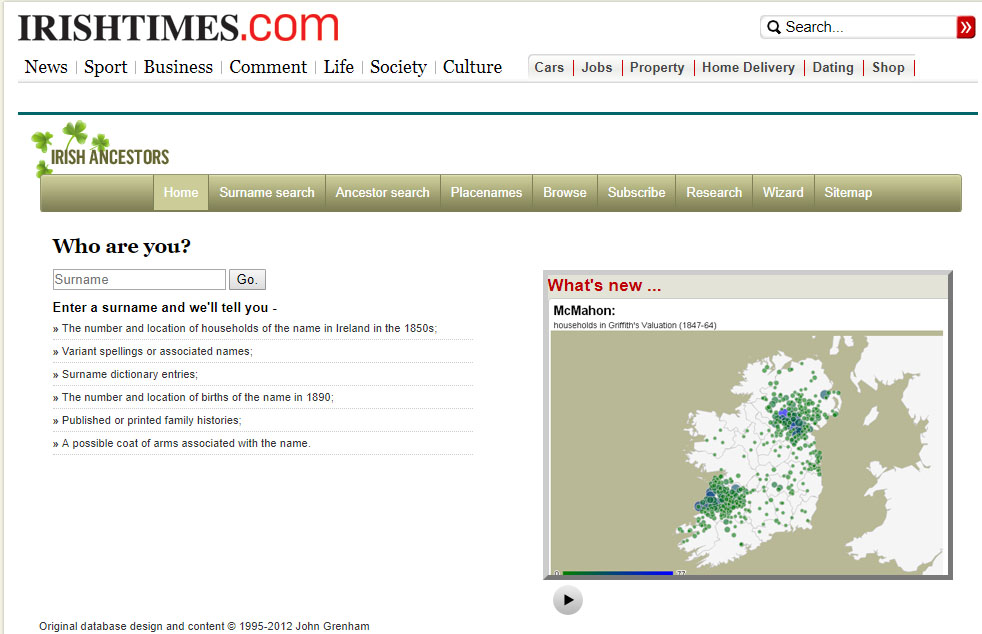Select the Research tab
The width and height of the screenshot is (982, 634).
tap(714, 192)
